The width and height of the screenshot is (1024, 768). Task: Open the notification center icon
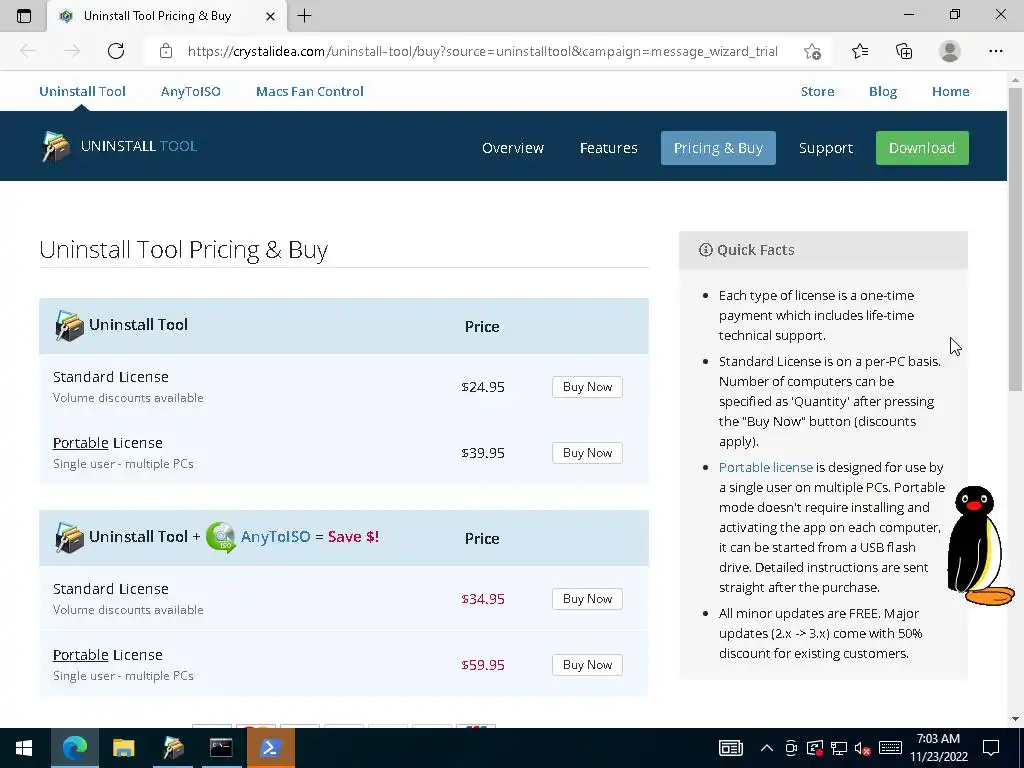coord(991,748)
